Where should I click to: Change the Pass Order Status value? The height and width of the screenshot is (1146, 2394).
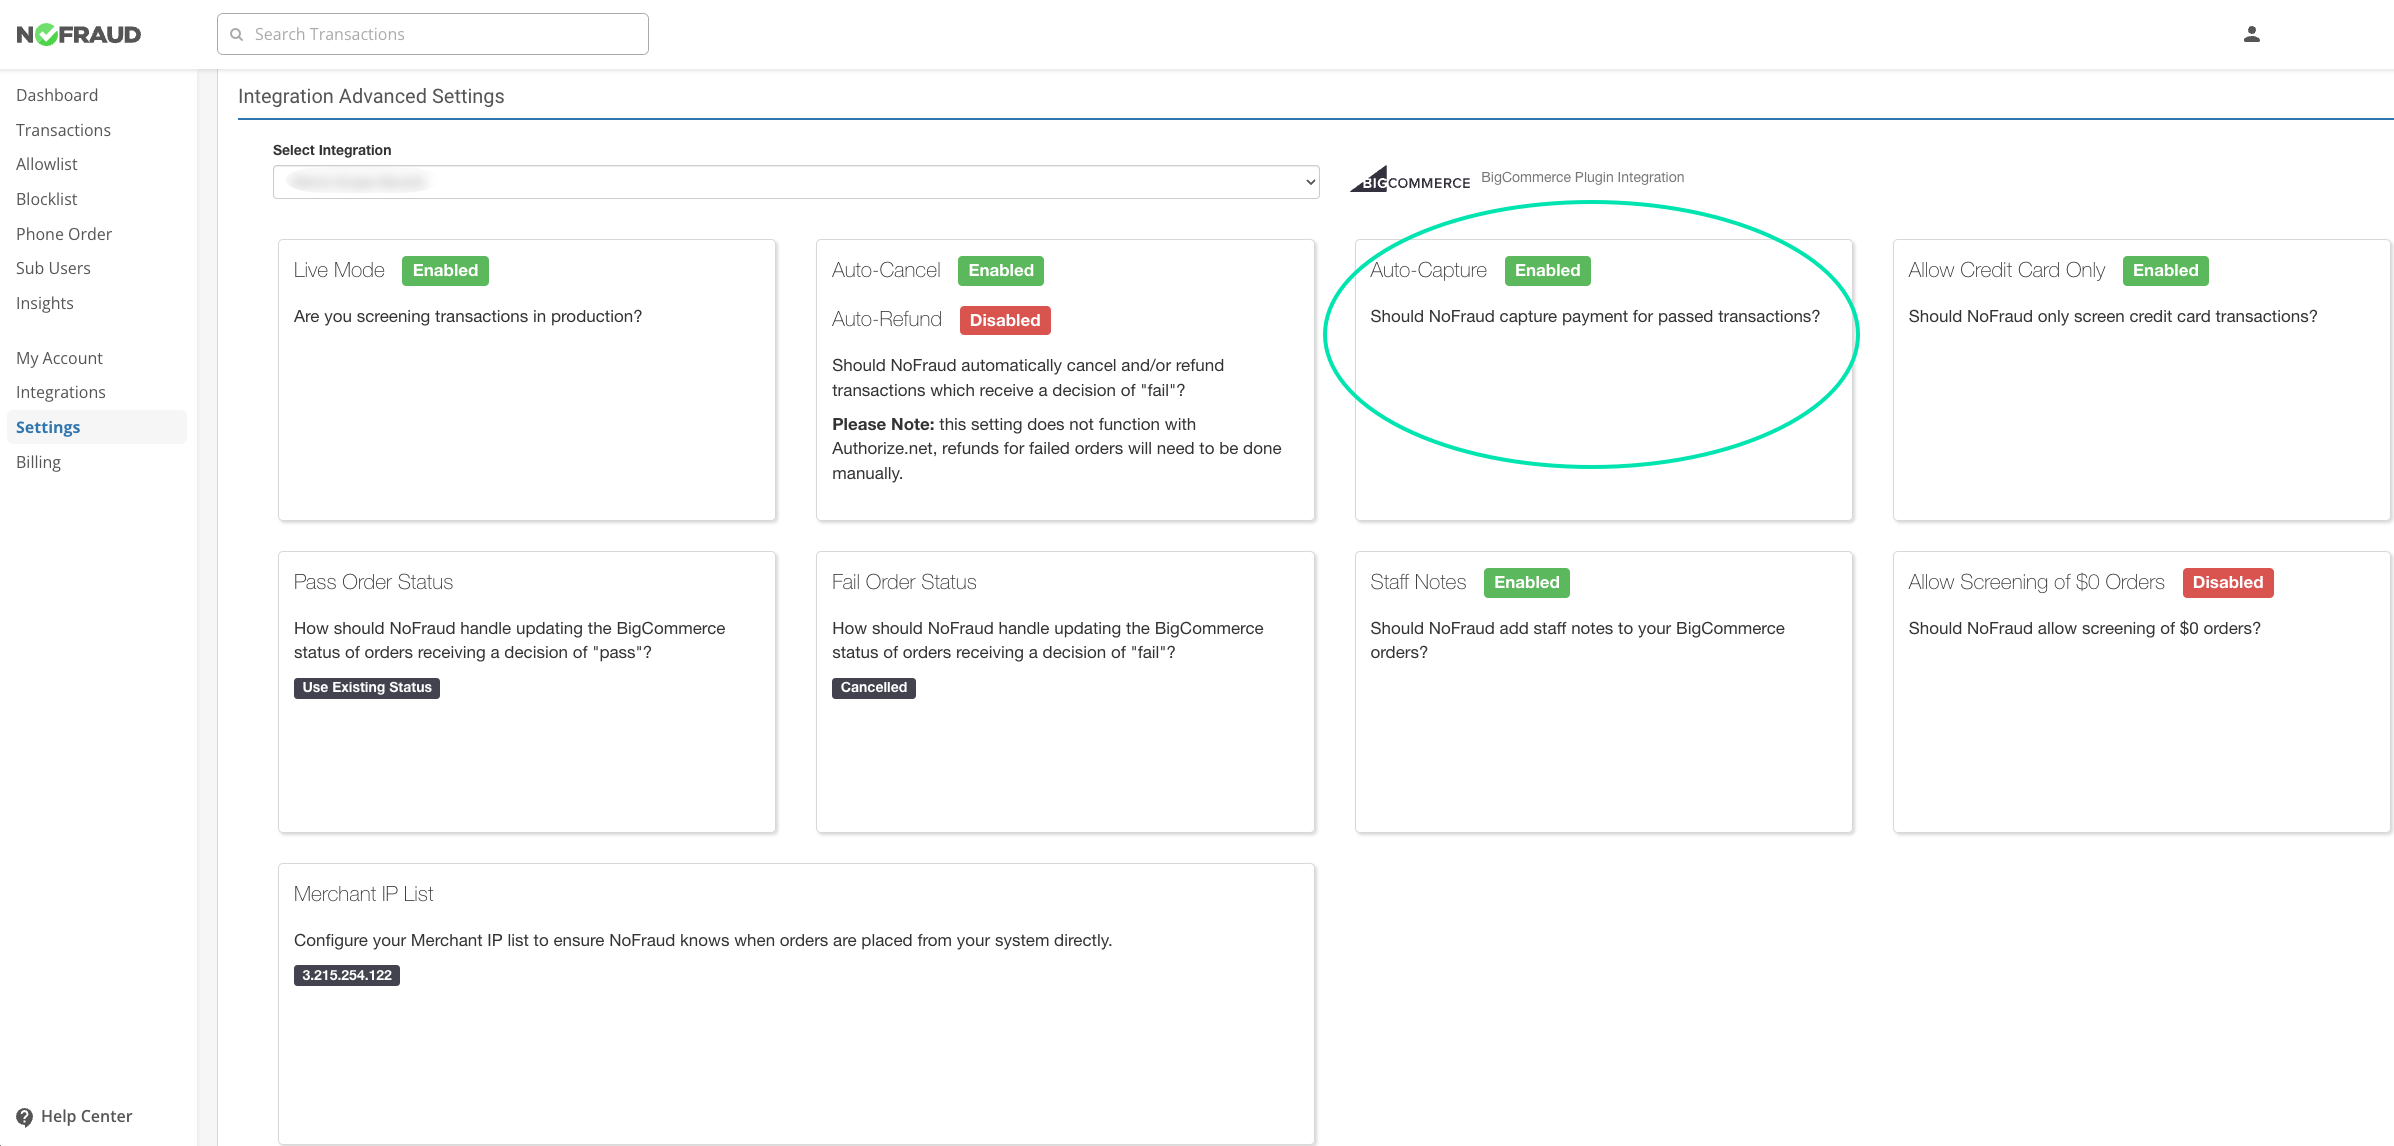(x=366, y=687)
